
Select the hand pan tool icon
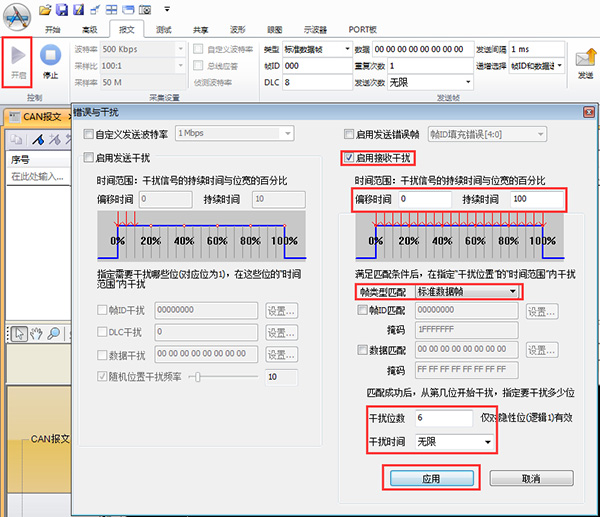tap(35, 334)
